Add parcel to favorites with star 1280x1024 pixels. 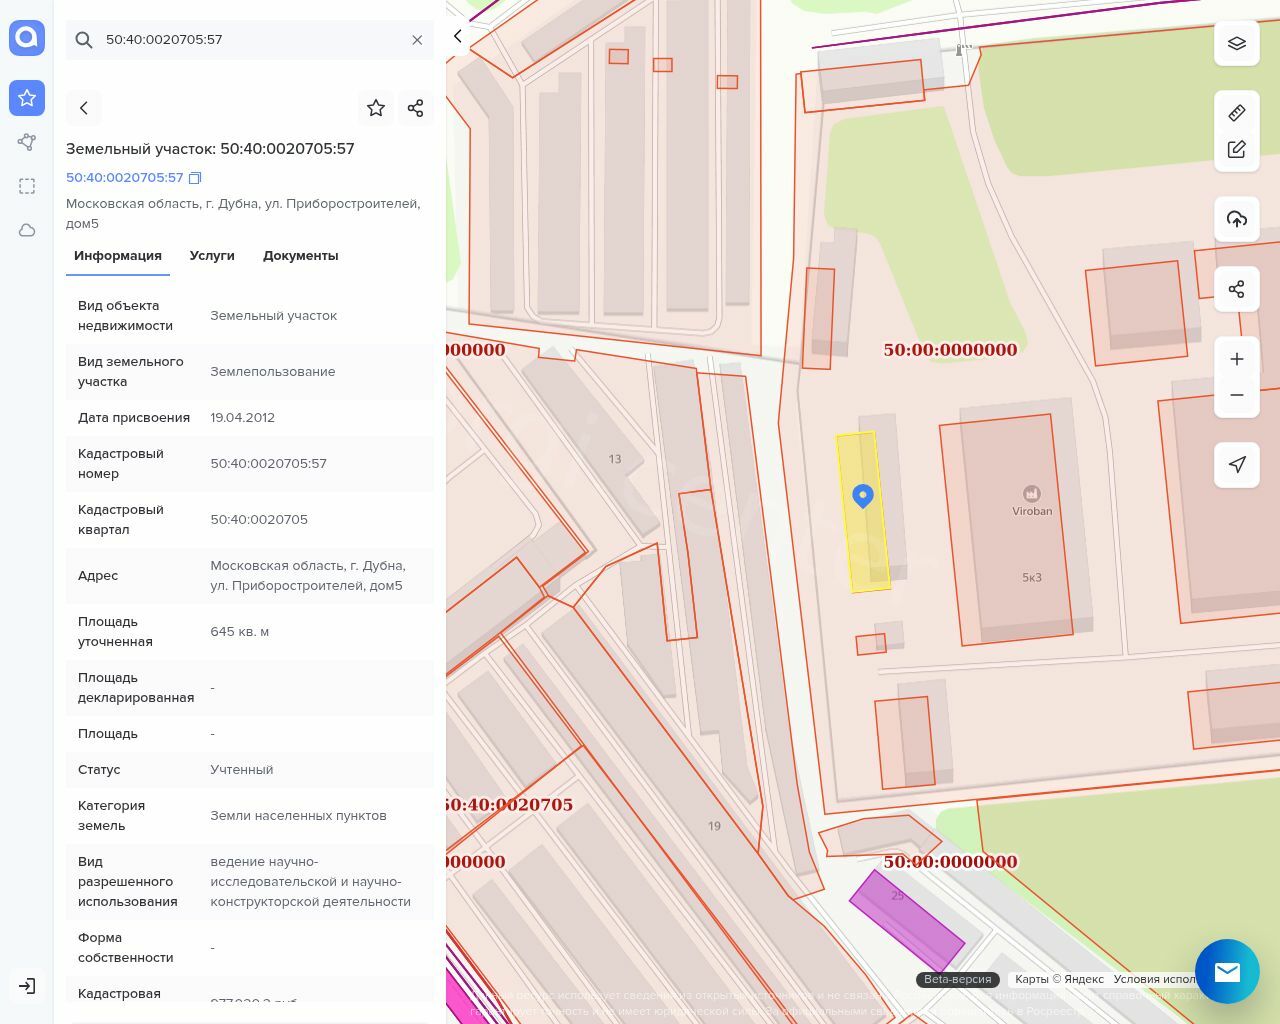tap(376, 108)
